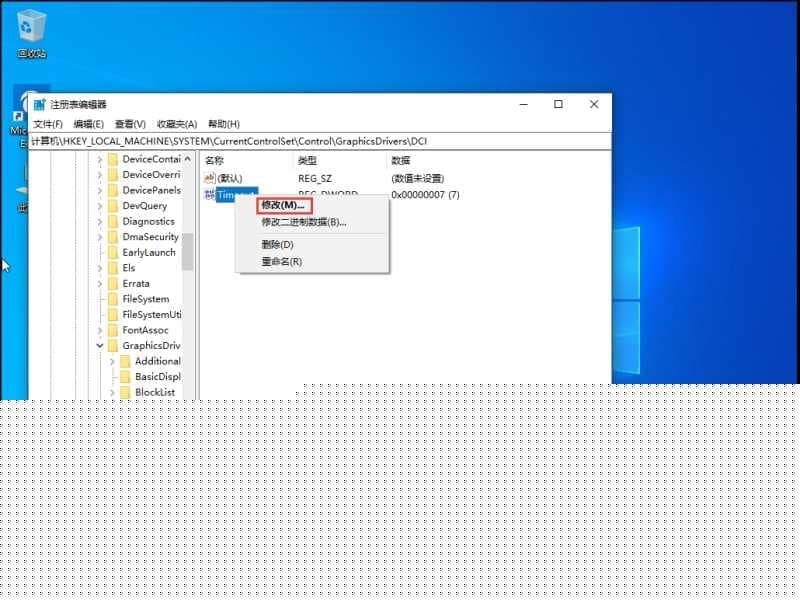Screen dimensions: 800x600
Task: Click the Errata folder icon
Action: click(113, 284)
